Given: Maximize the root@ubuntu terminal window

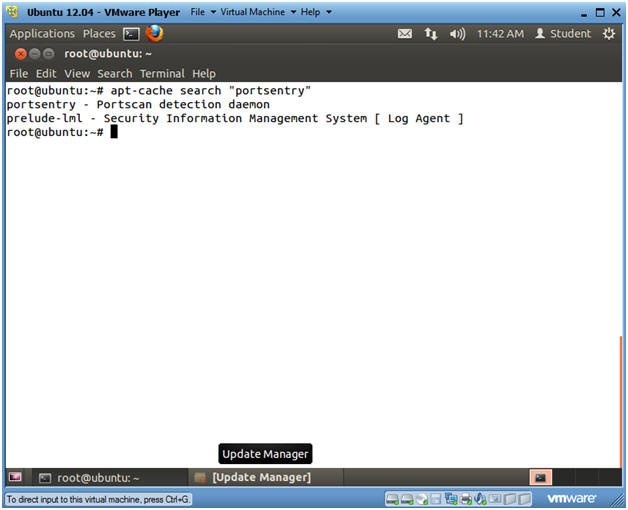Looking at the screenshot, I should coord(48,54).
